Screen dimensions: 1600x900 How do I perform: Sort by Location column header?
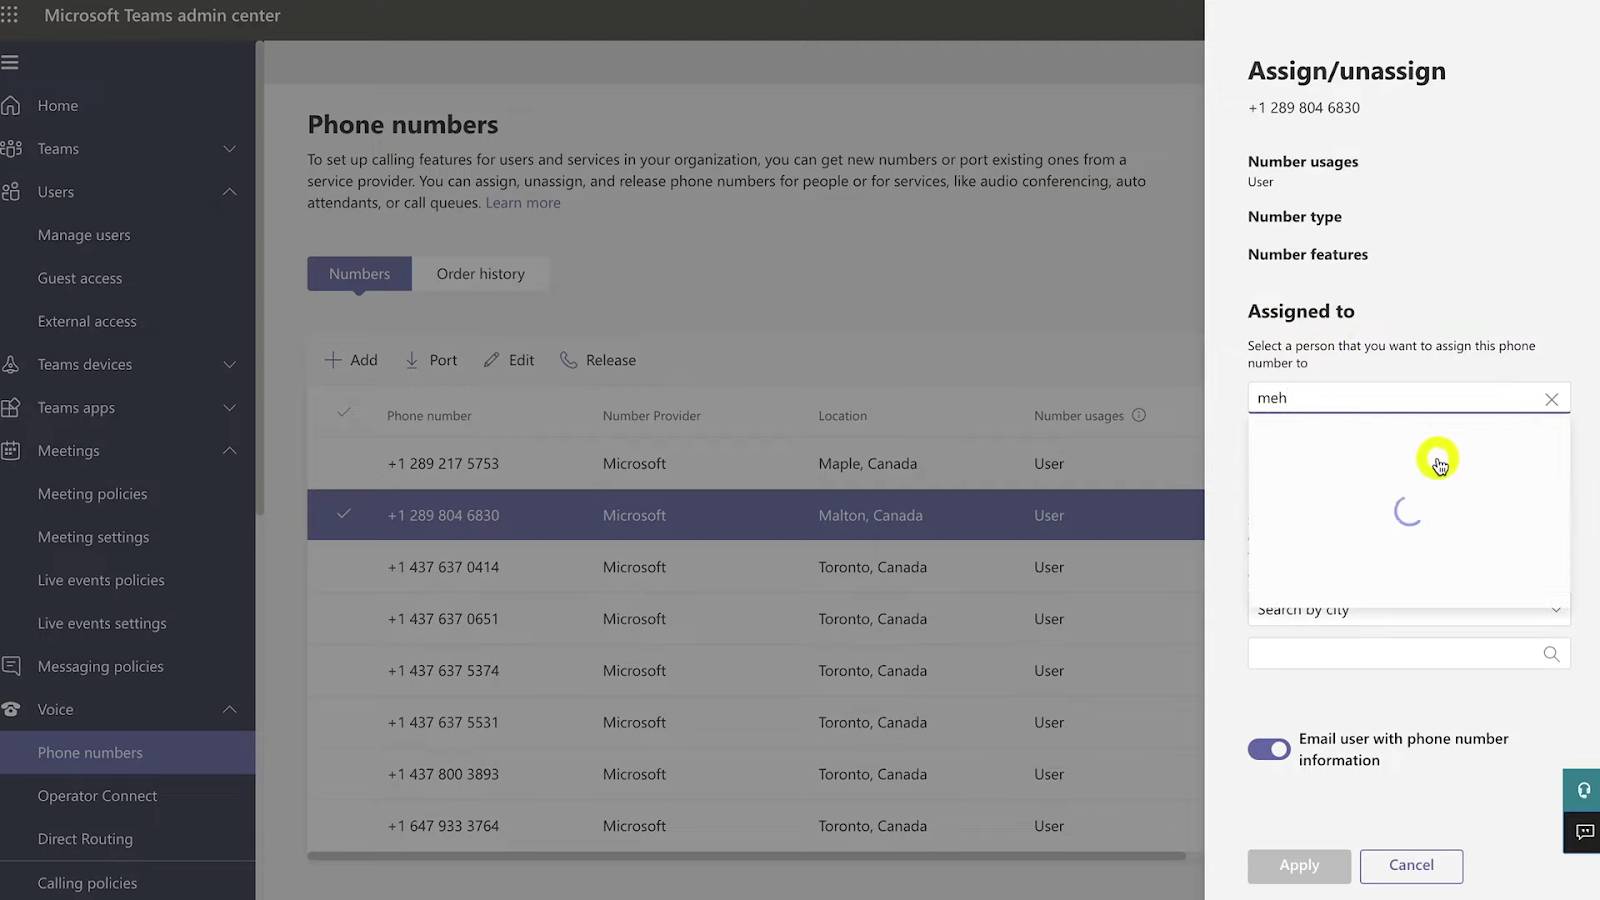[842, 416]
